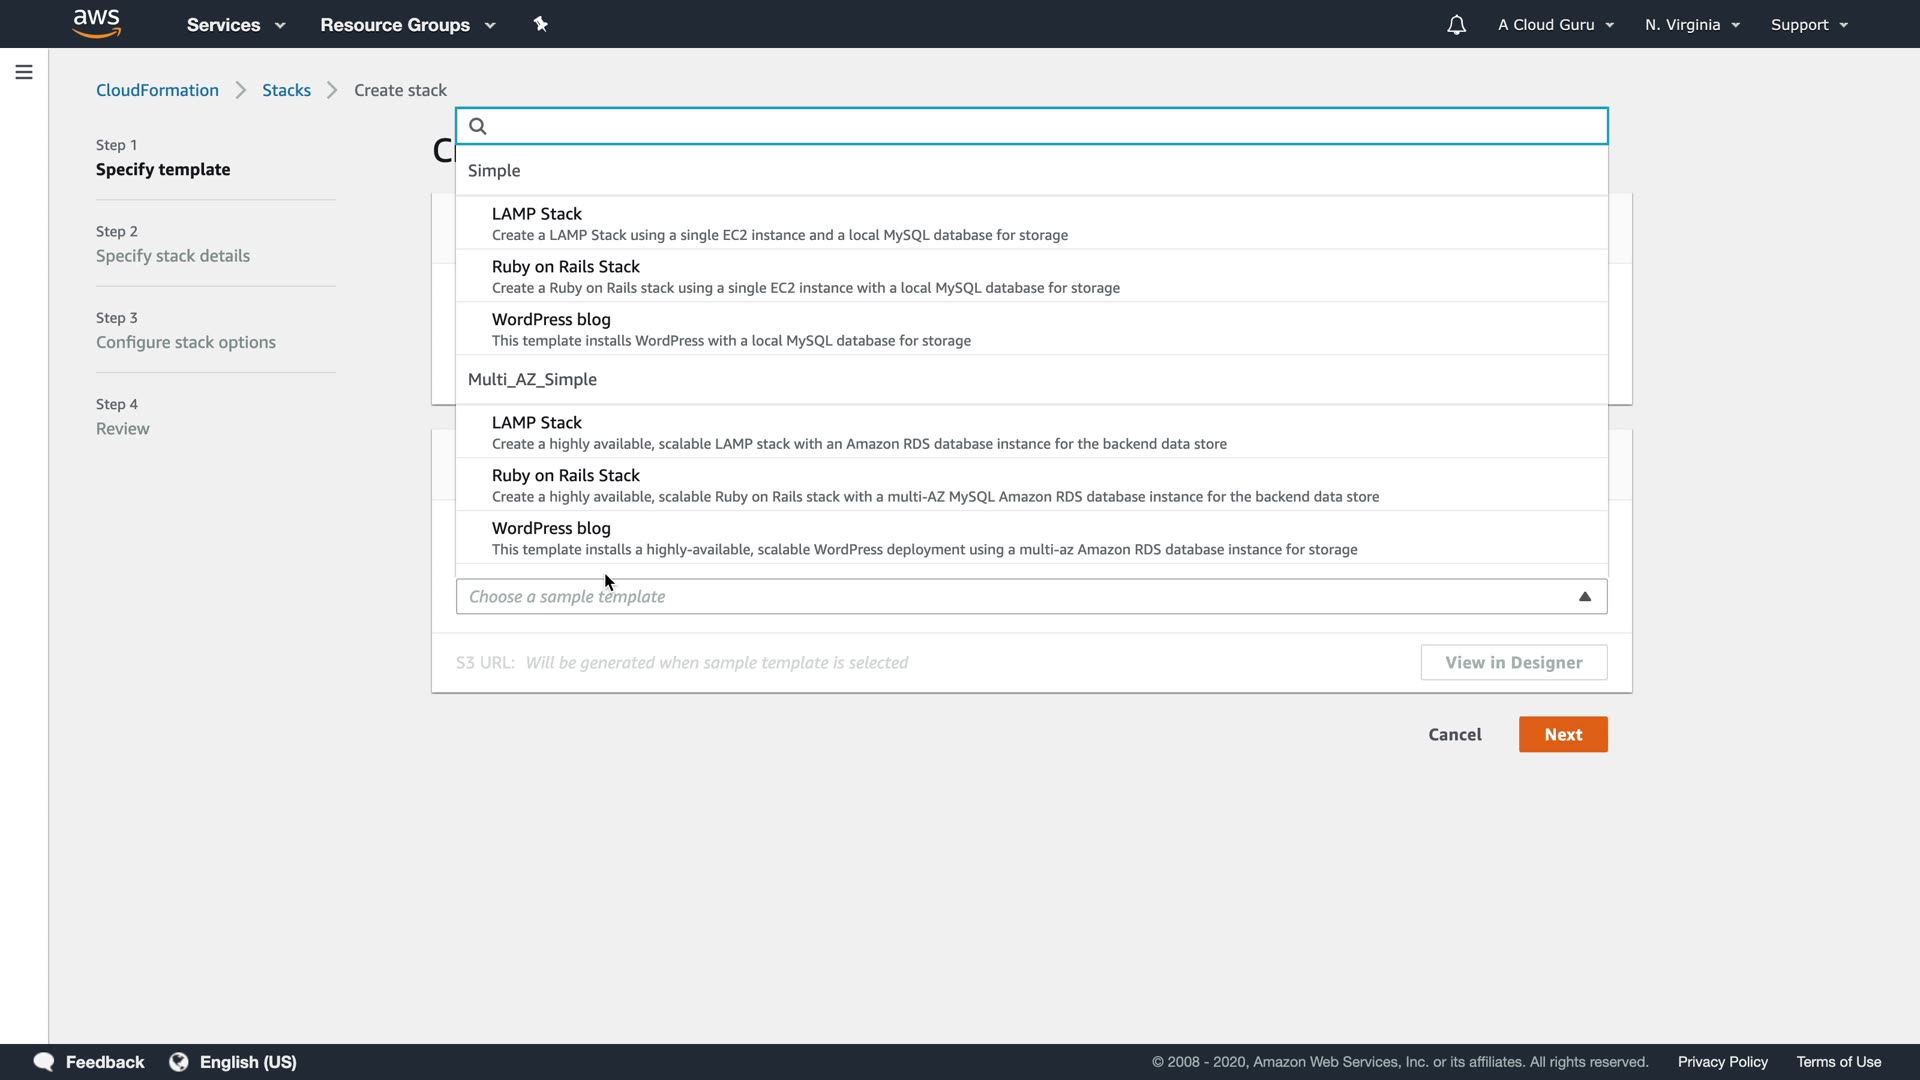Screen dimensions: 1920x1080
Task: Open the Resource Groups dropdown
Action: point(408,25)
